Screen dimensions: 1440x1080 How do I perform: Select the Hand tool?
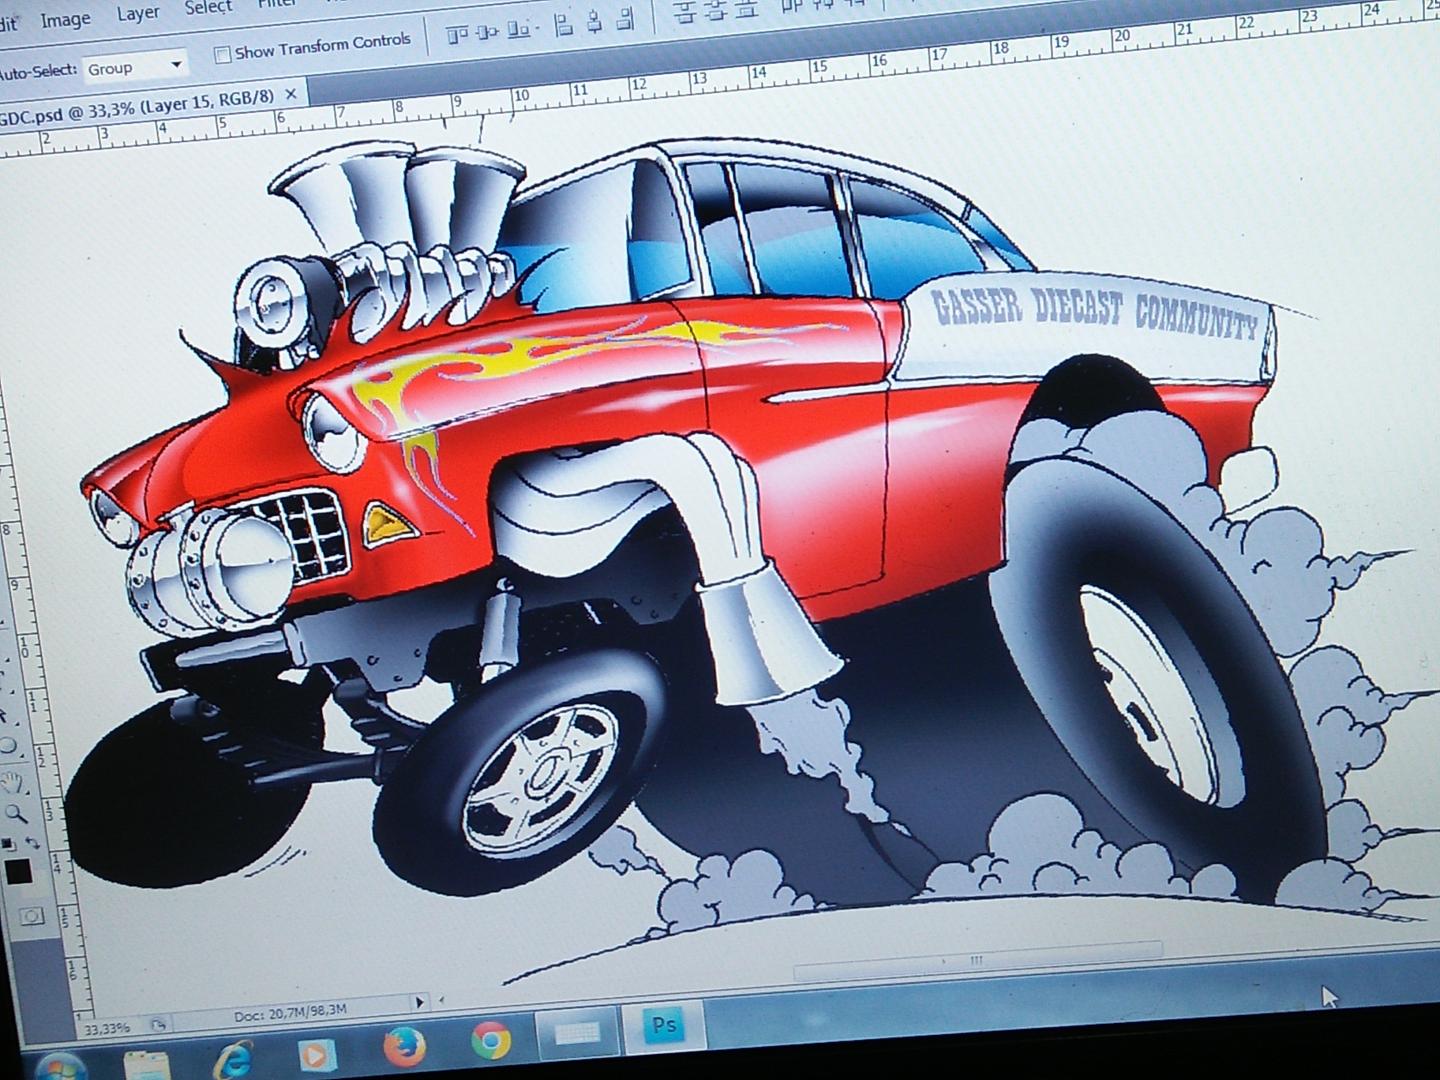click(x=13, y=783)
